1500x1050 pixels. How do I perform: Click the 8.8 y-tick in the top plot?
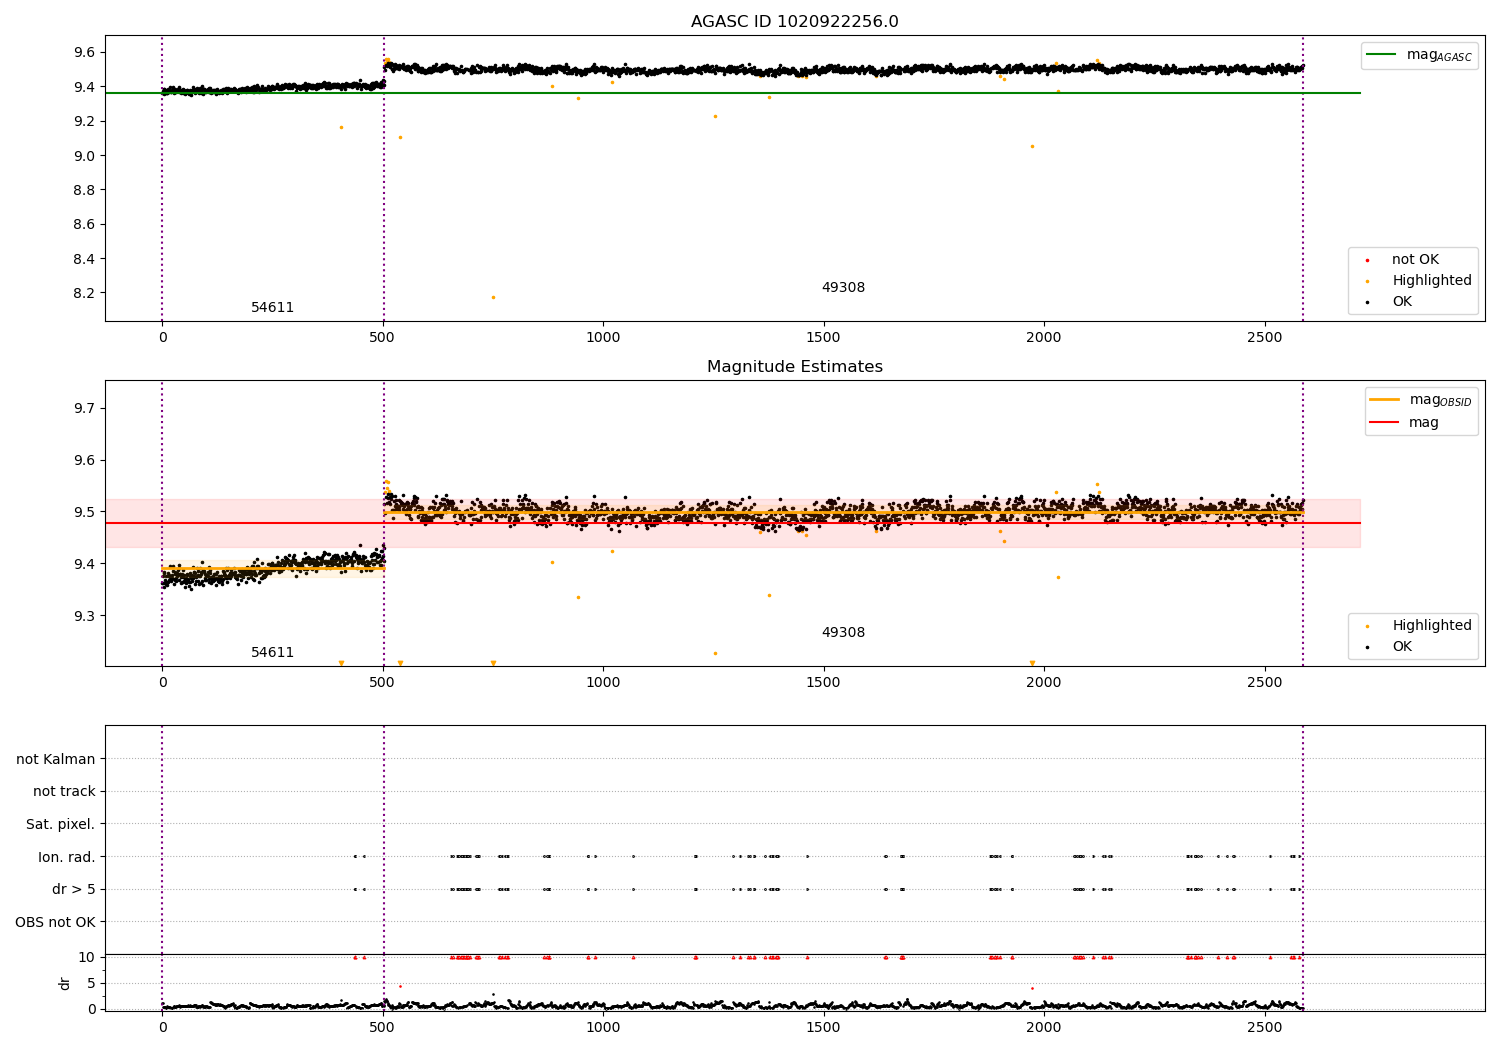(x=86, y=190)
